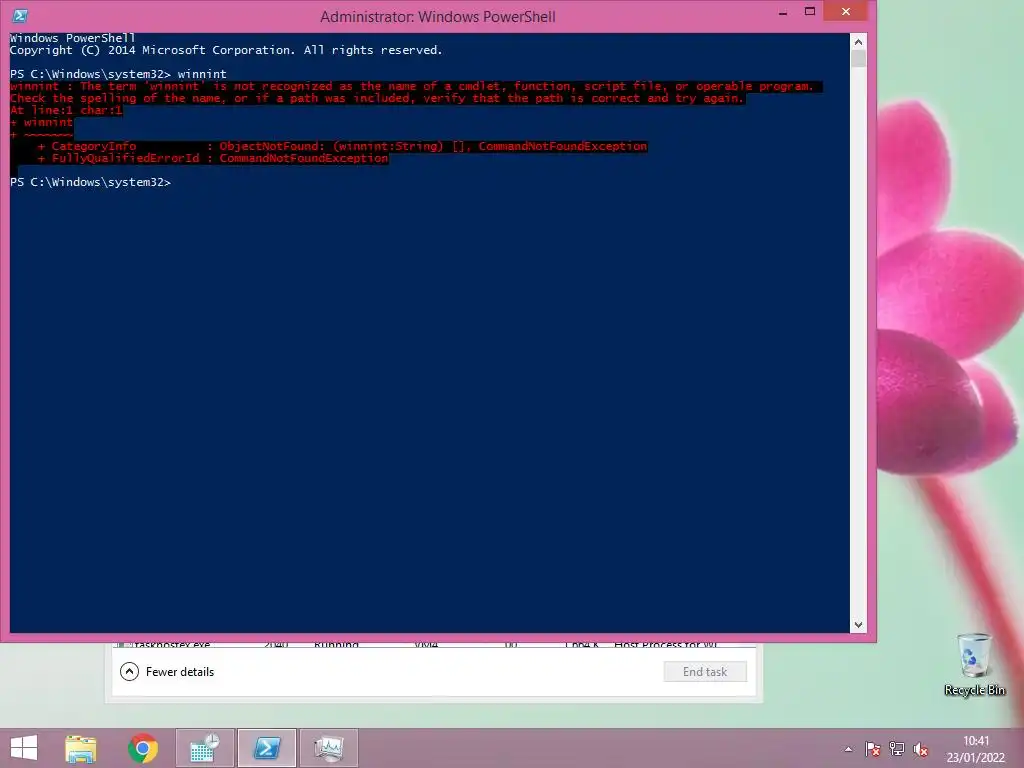The height and width of the screenshot is (768, 1024).
Task: Launch Google Chrome from the taskbar
Action: coord(143,748)
